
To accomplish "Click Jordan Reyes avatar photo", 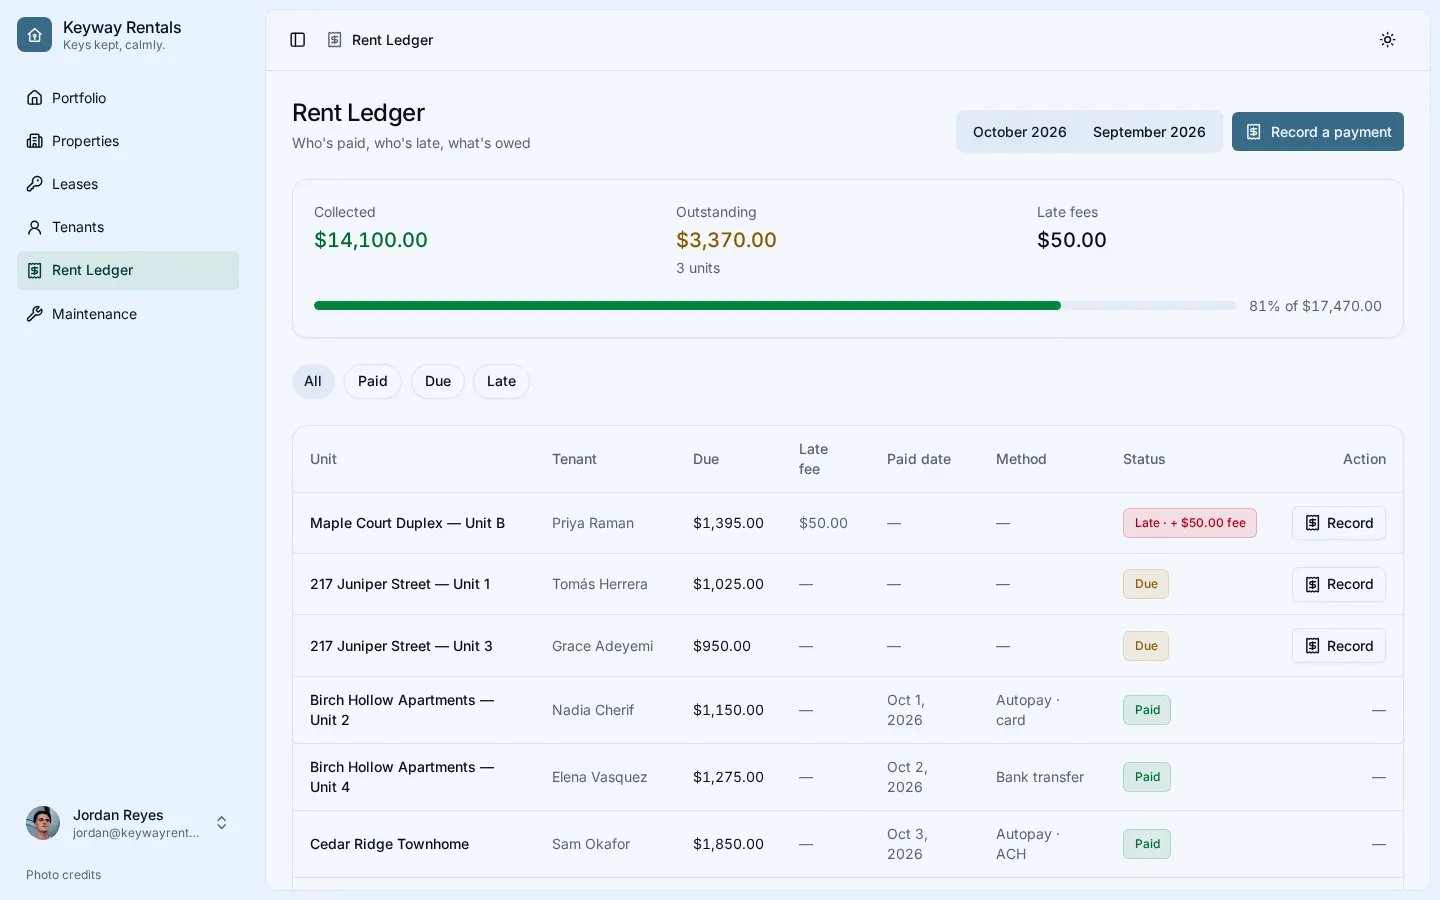I will [x=43, y=823].
